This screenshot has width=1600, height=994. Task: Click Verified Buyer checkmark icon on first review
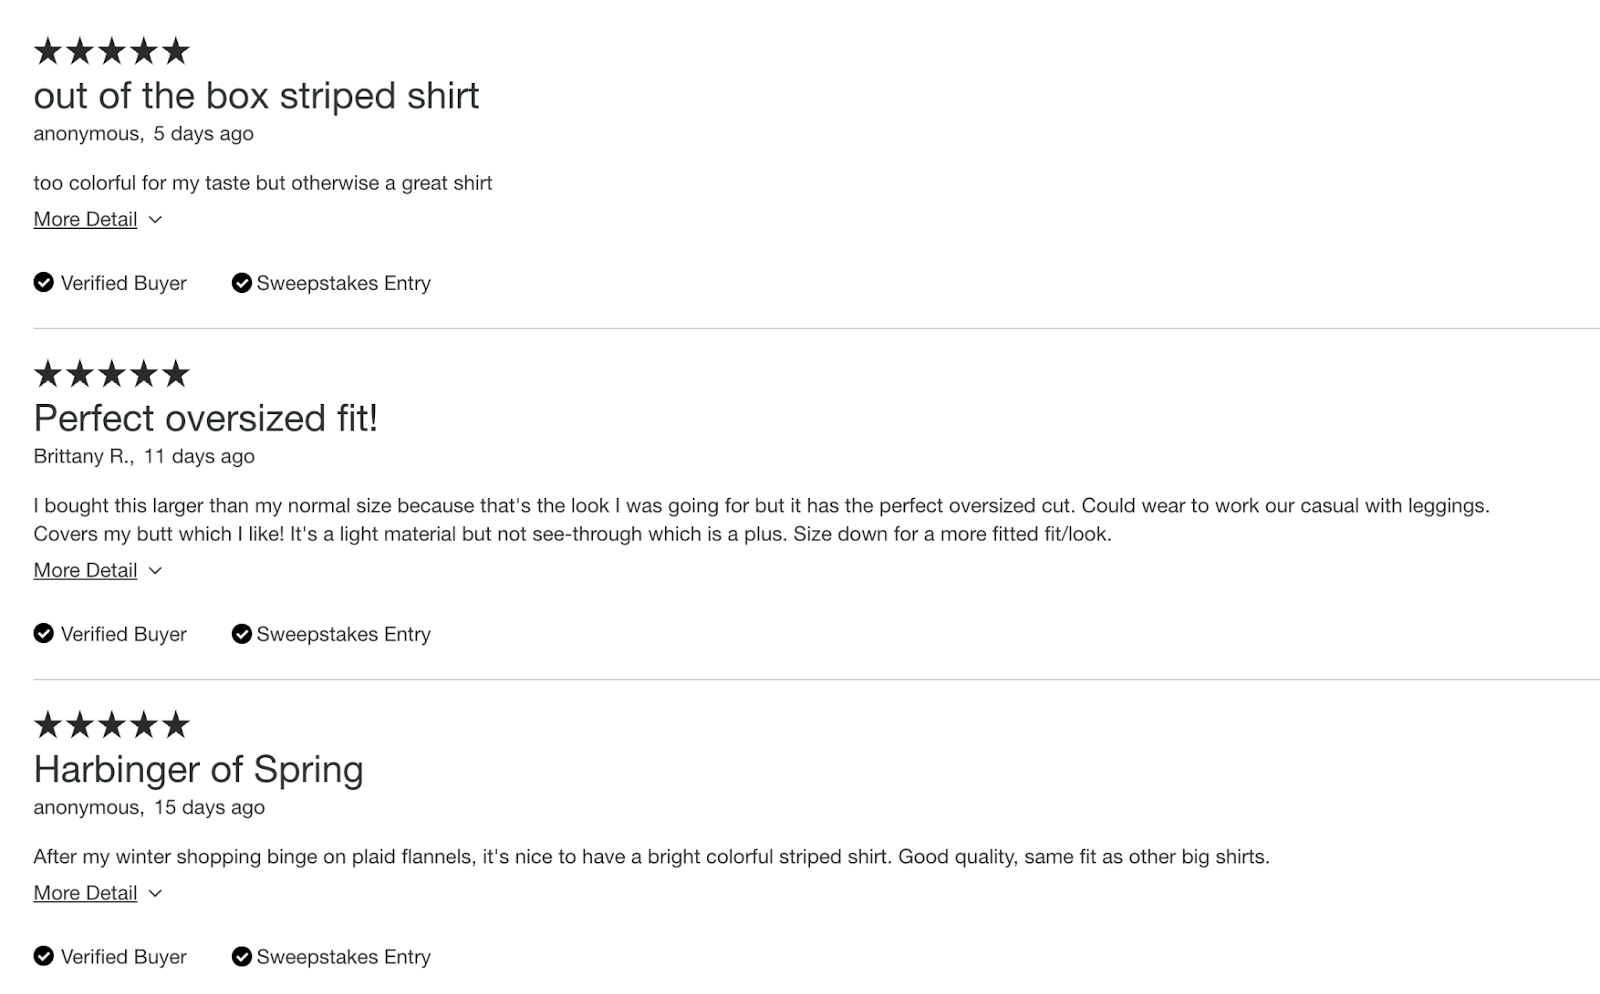[x=43, y=283]
